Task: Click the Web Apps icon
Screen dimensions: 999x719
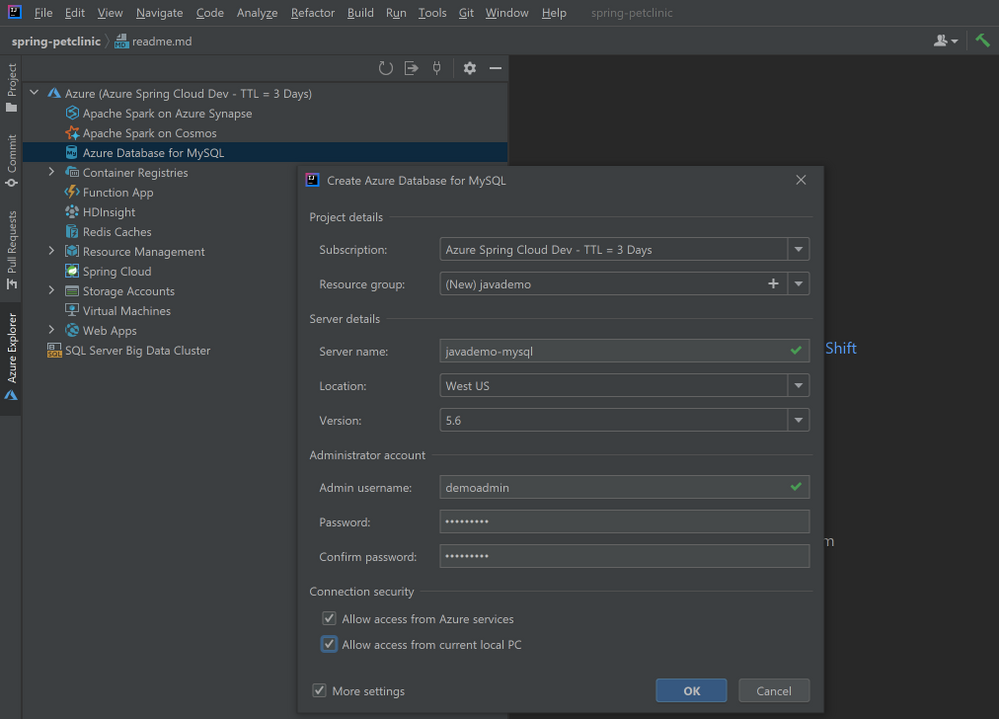Action: click(72, 331)
